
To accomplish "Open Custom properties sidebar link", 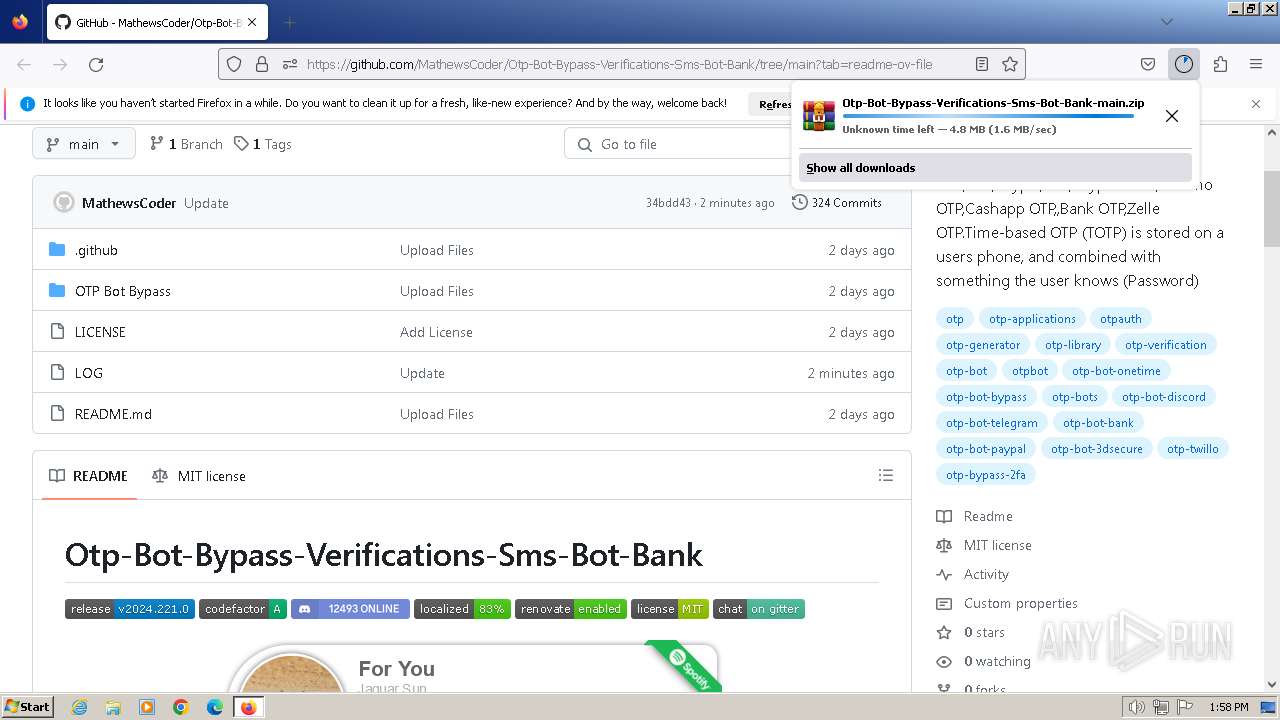I will [1021, 603].
